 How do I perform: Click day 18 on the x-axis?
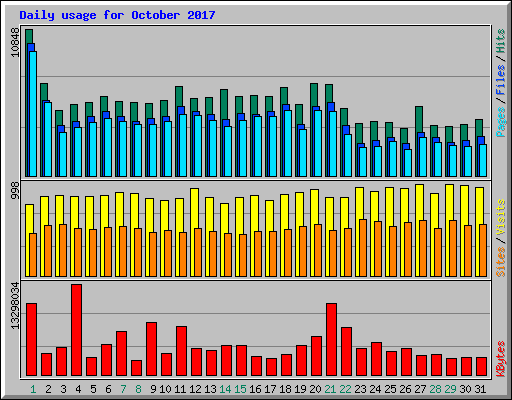pos(285,389)
